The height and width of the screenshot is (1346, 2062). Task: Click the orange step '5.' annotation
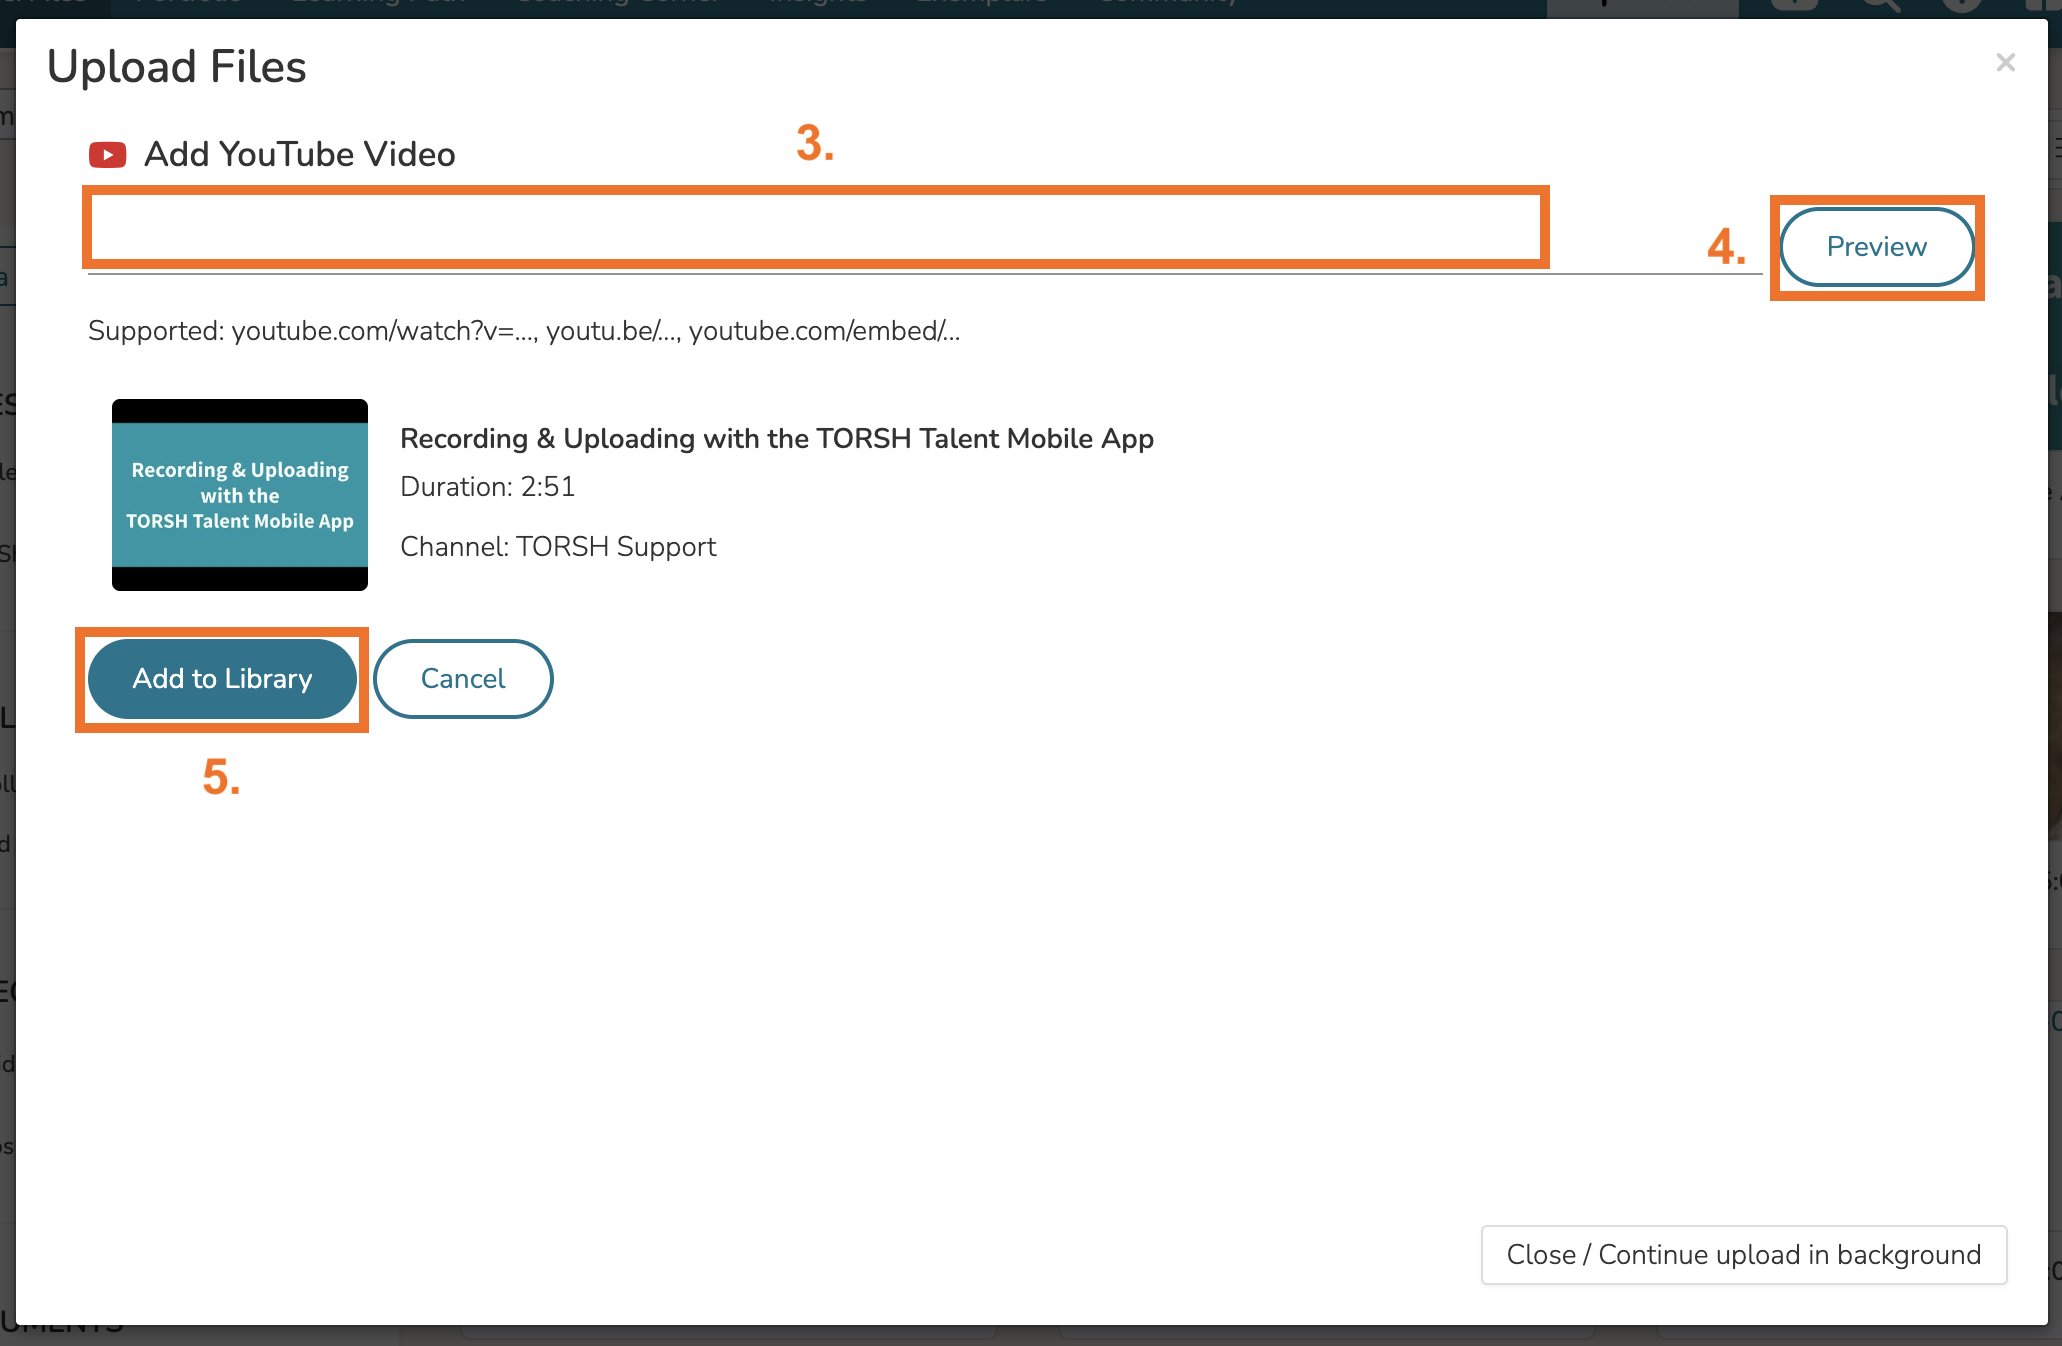click(221, 777)
